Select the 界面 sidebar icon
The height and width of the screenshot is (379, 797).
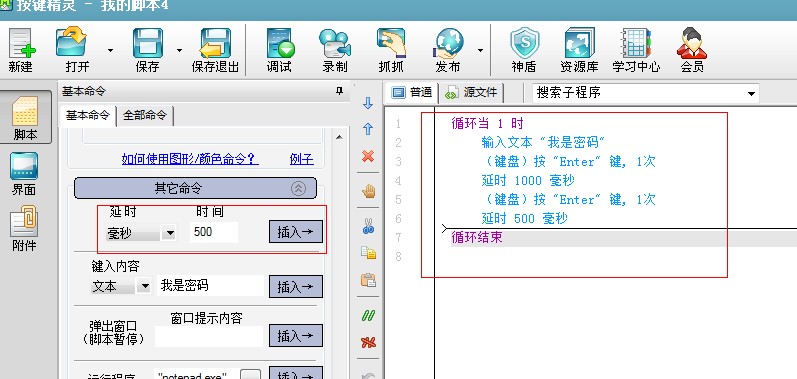tap(24, 174)
